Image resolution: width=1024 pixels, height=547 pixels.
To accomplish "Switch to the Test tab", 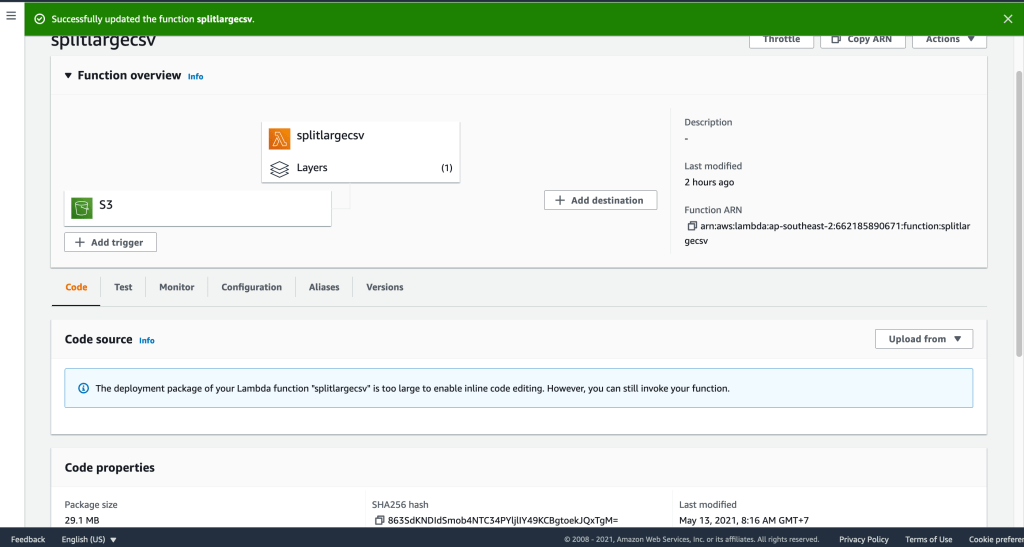I will point(123,287).
